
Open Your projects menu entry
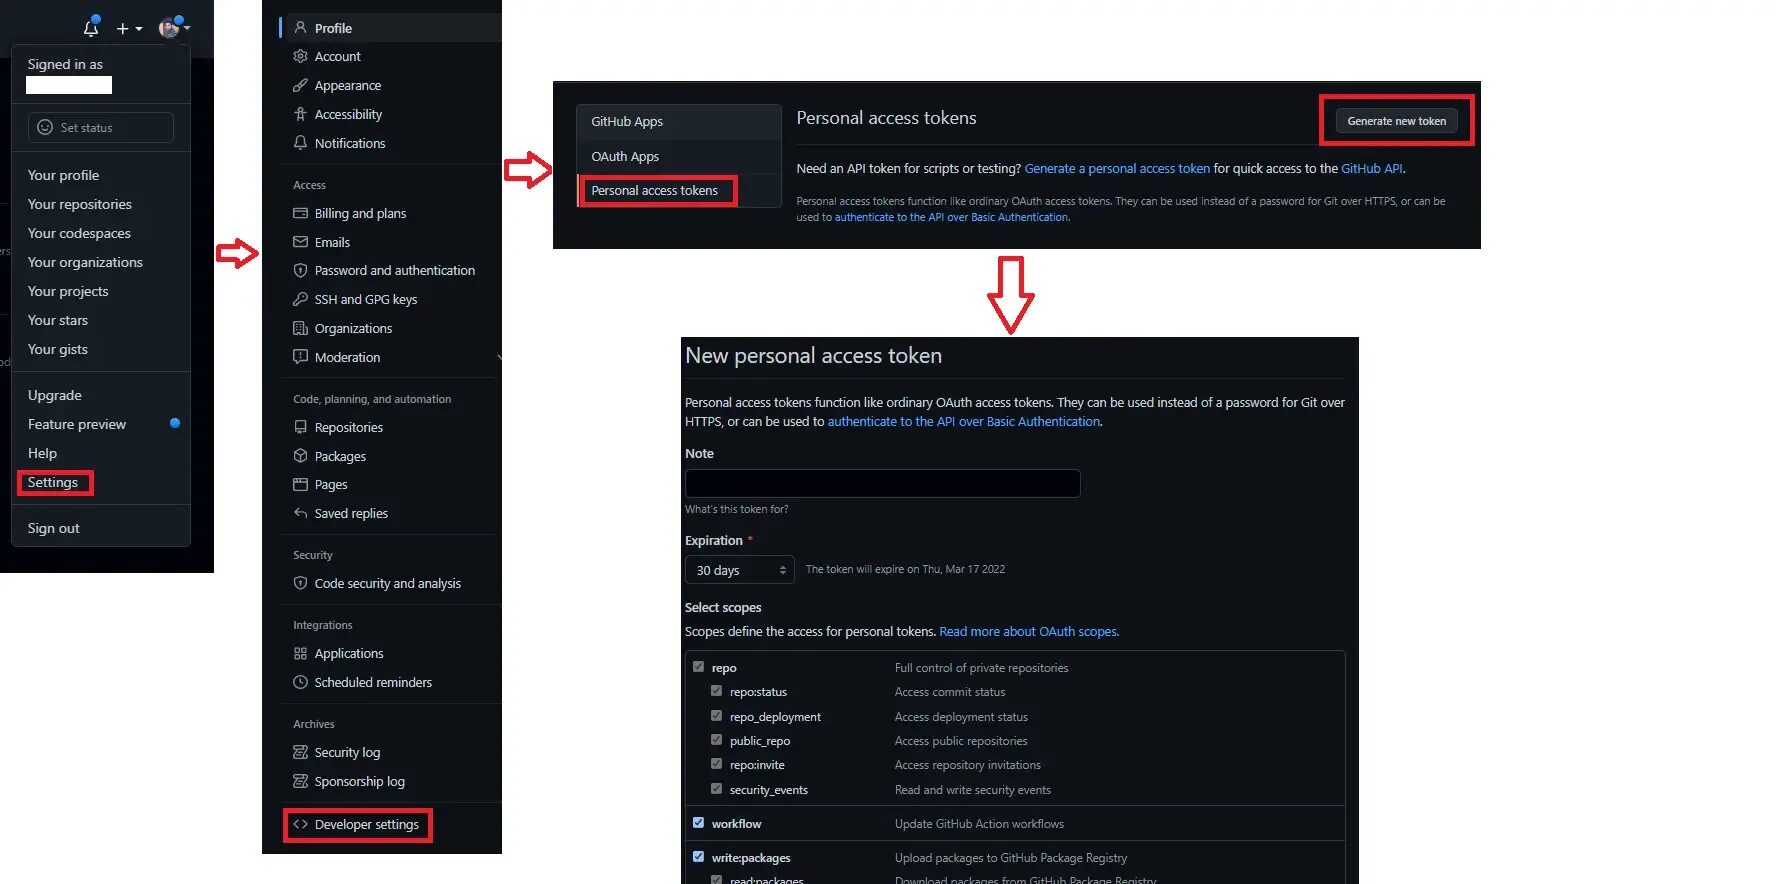click(68, 291)
